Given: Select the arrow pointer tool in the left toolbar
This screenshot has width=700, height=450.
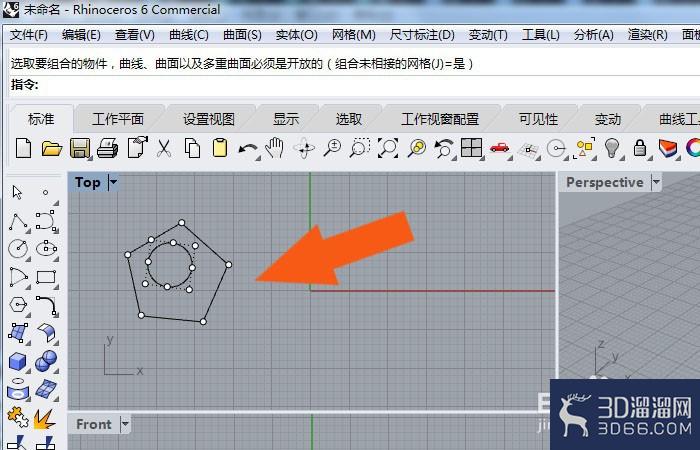Looking at the screenshot, I should tap(17, 192).
